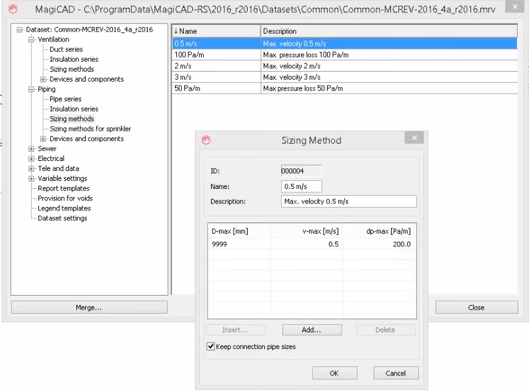
Task: Click the Merge... button
Action: 89,307
